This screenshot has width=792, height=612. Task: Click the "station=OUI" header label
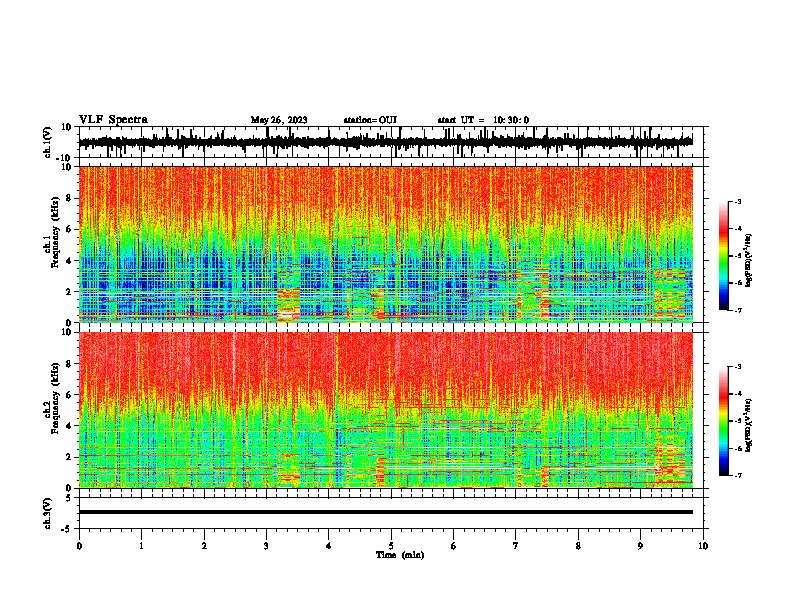pos(370,120)
